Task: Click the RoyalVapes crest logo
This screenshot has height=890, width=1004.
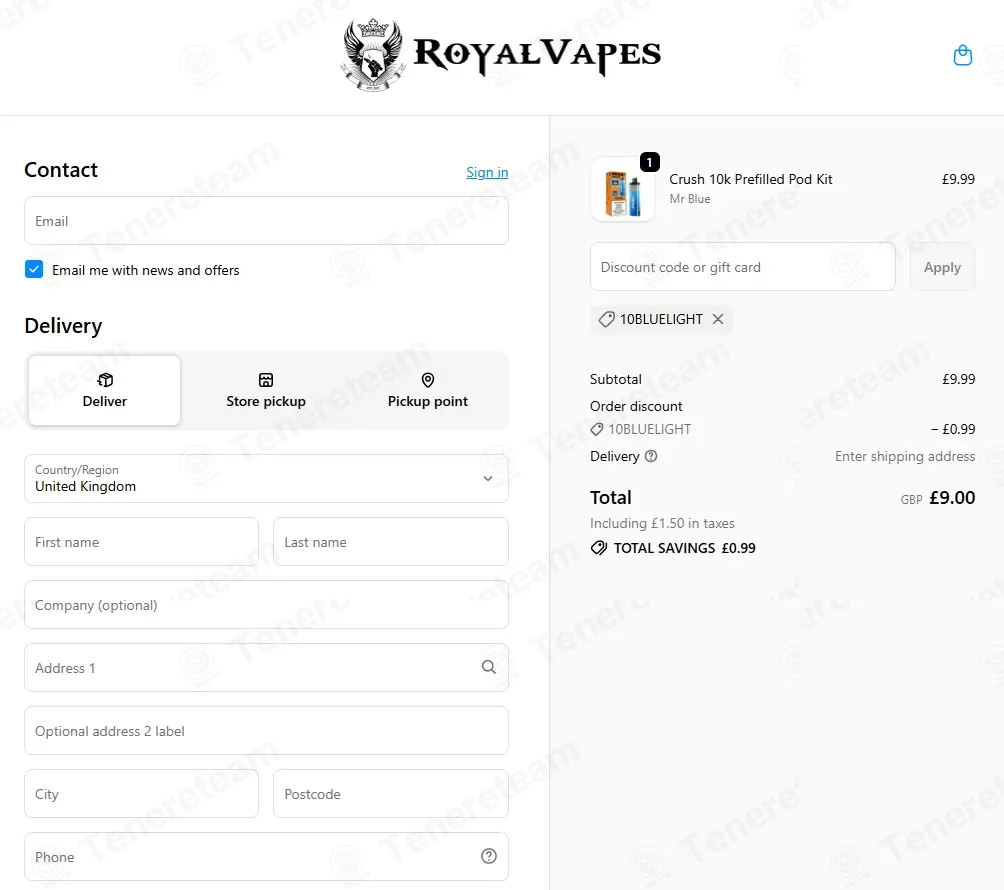Action: click(x=373, y=55)
